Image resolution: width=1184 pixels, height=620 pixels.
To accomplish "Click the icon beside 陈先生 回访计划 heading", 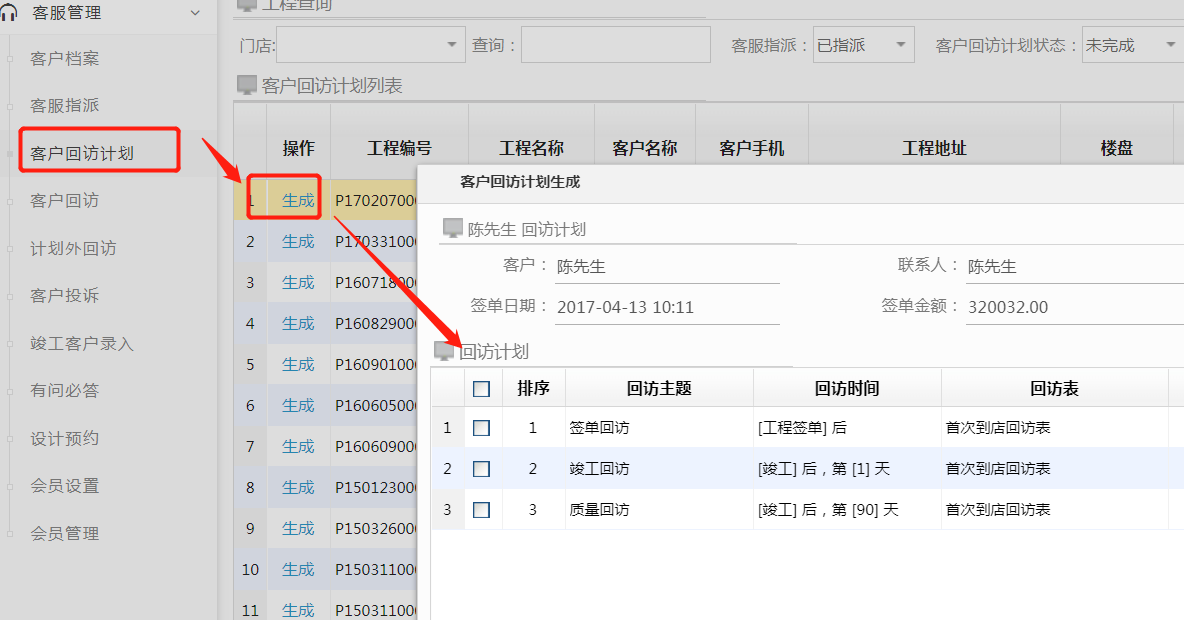I will [452, 230].
